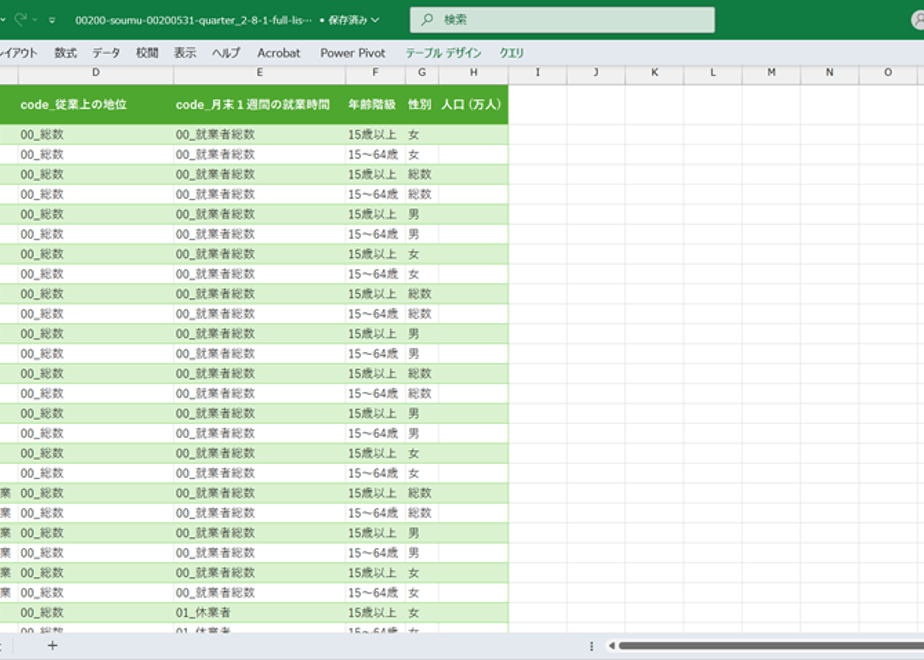Select column K header

click(x=654, y=73)
